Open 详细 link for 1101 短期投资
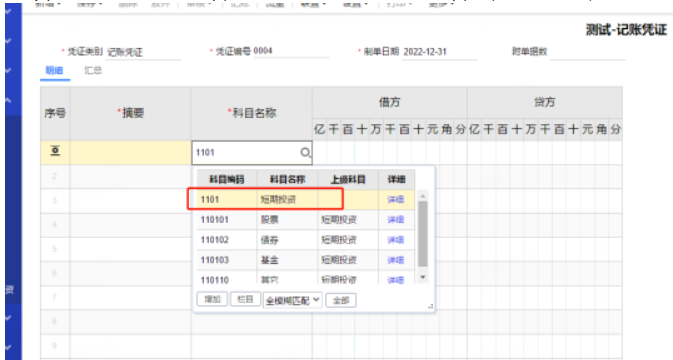The width and height of the screenshot is (673, 360). click(x=395, y=200)
